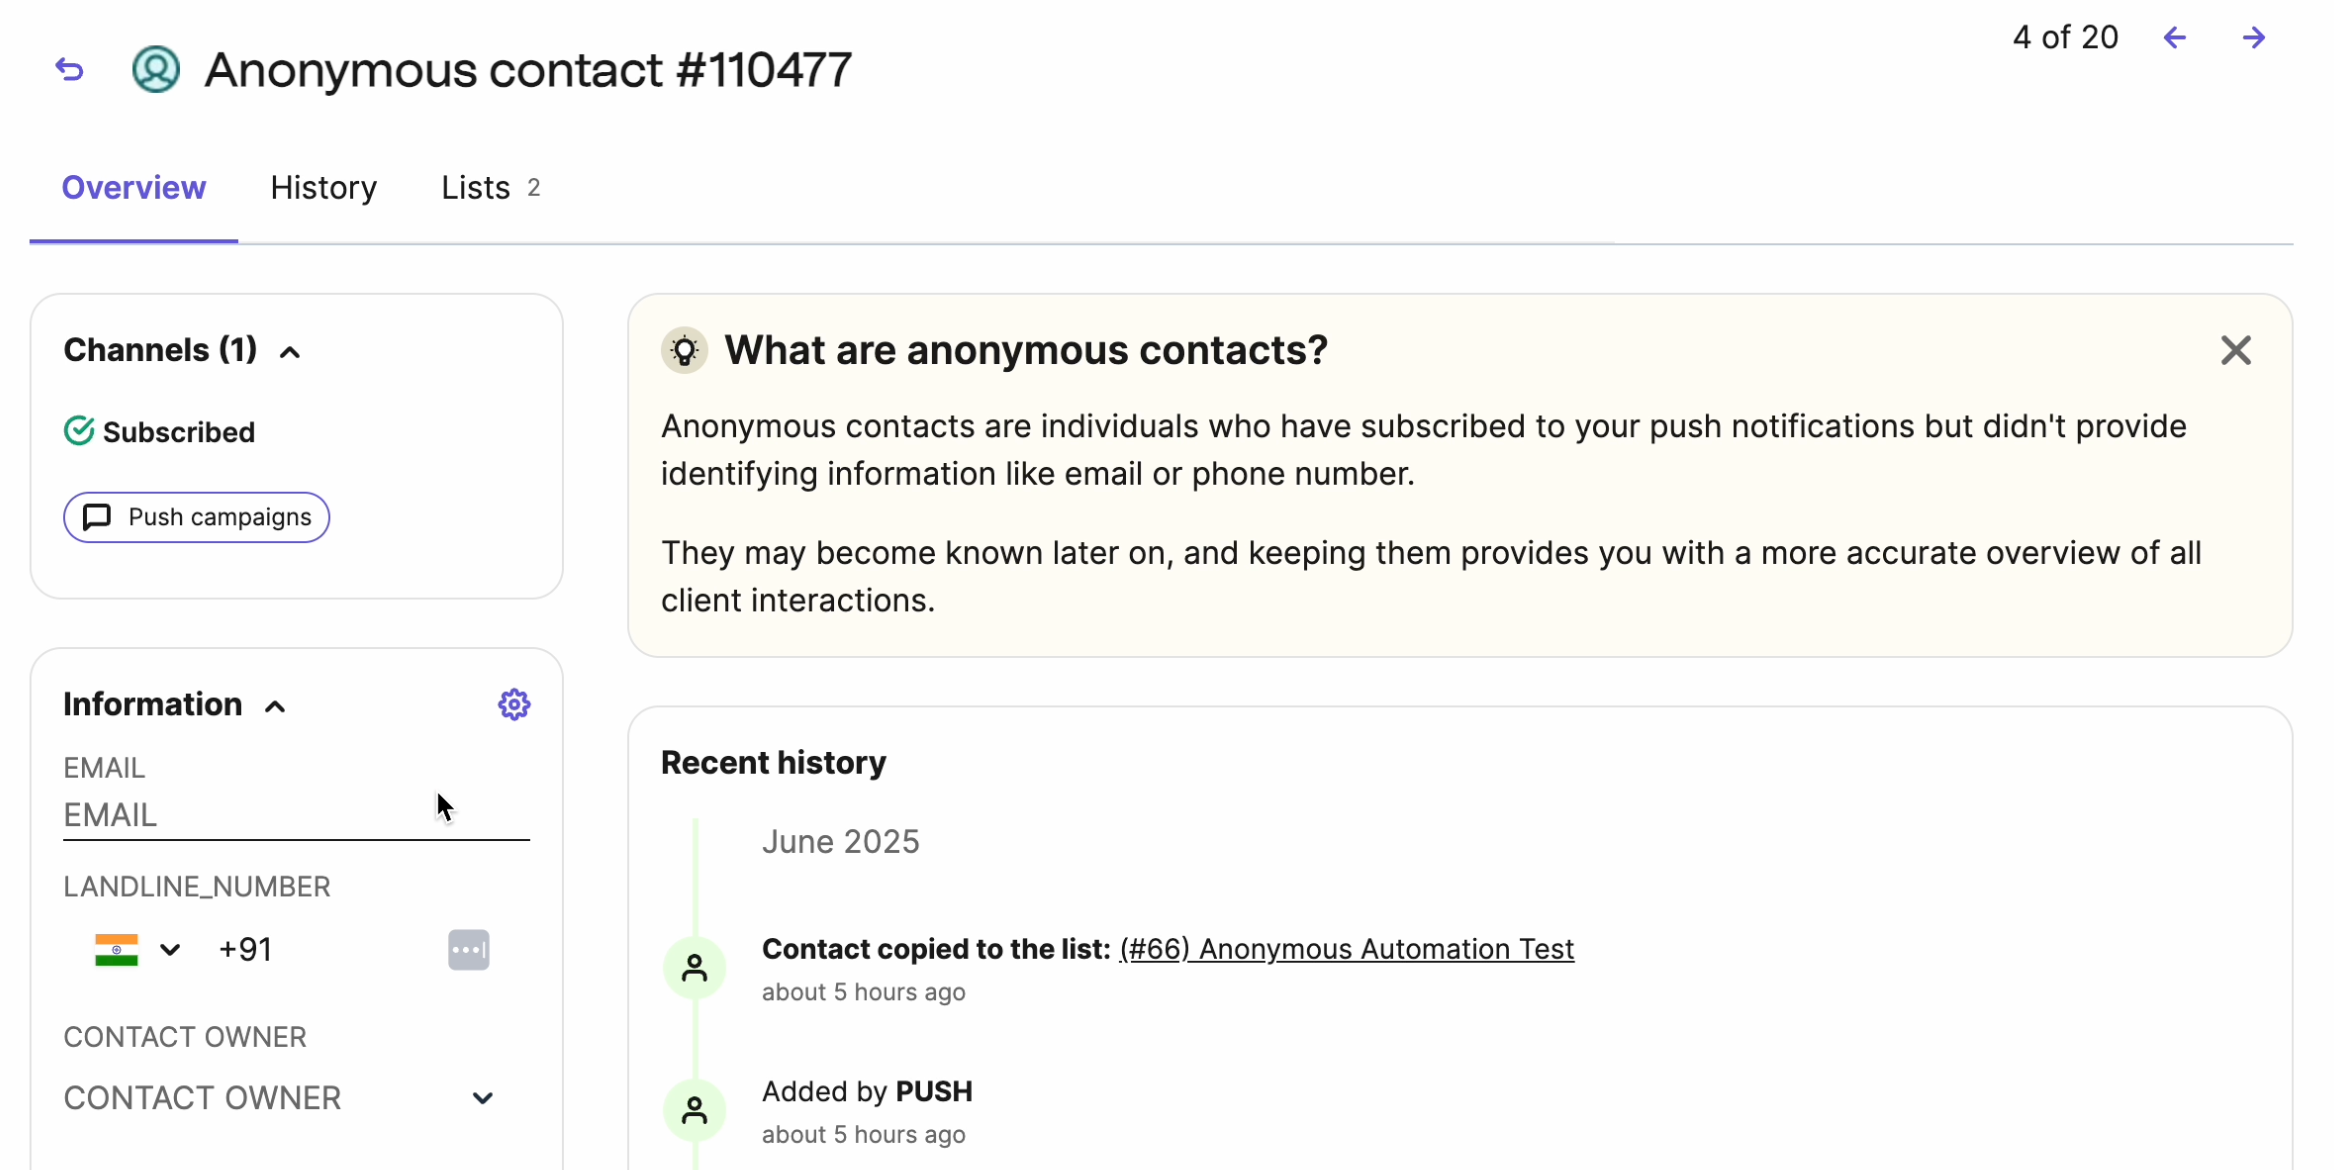Navigate to next contact with right arrow
The width and height of the screenshot is (2334, 1170).
coord(2253,37)
